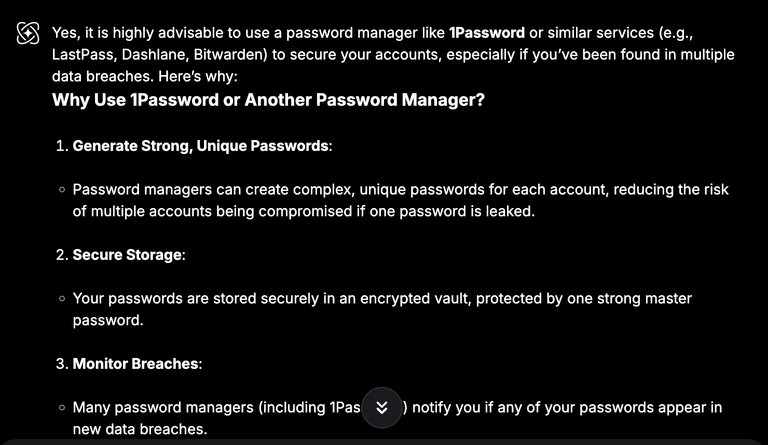Viewport: 768px width, 445px height.
Task: Click the word 'LastPass' in the intro
Action: point(82,54)
